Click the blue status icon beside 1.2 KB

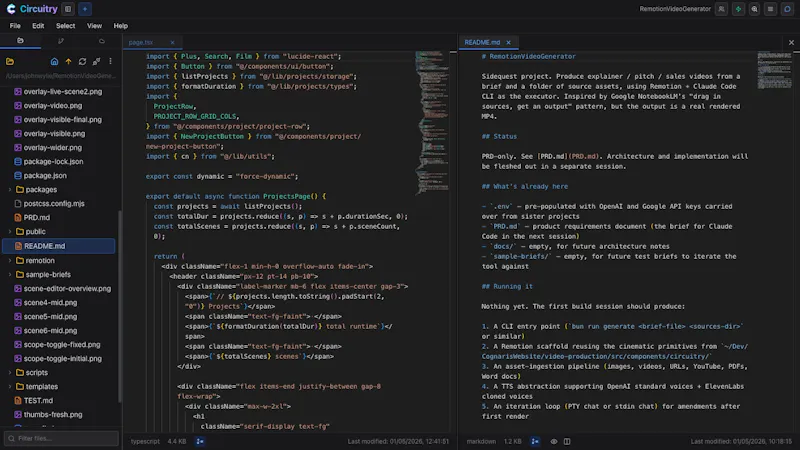click(x=535, y=441)
